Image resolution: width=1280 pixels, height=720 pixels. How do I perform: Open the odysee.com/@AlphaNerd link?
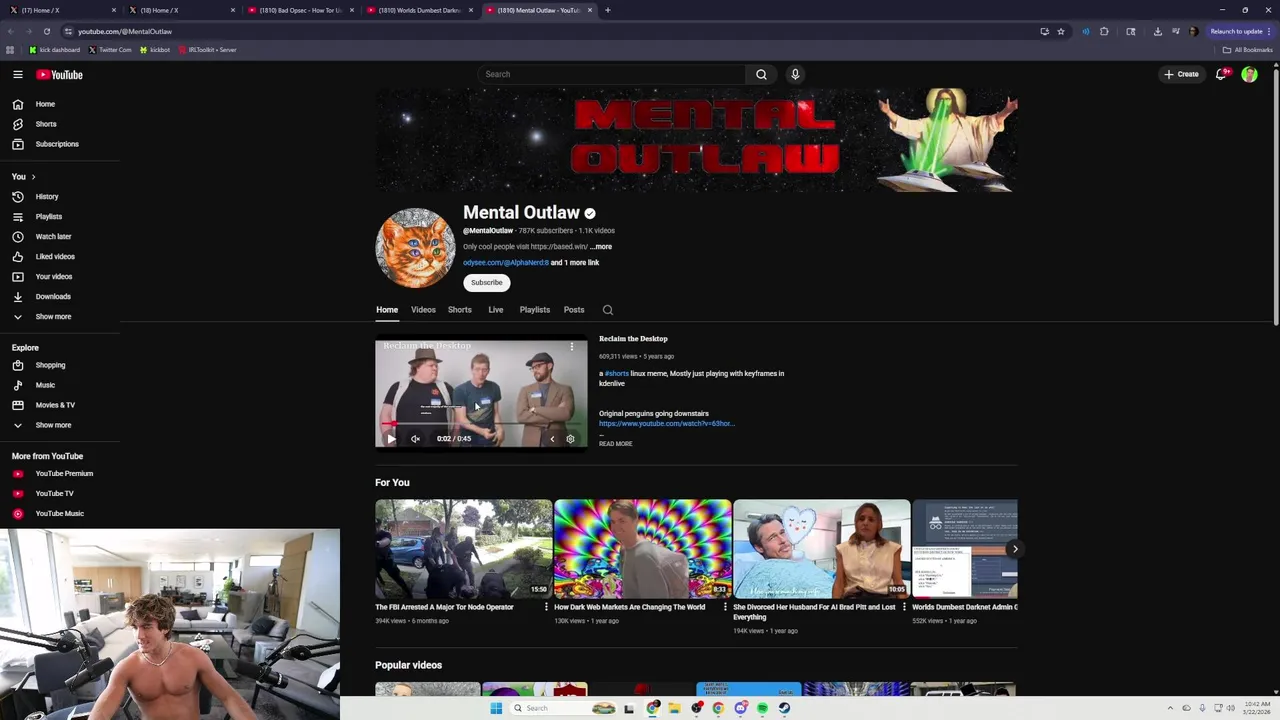506,263
